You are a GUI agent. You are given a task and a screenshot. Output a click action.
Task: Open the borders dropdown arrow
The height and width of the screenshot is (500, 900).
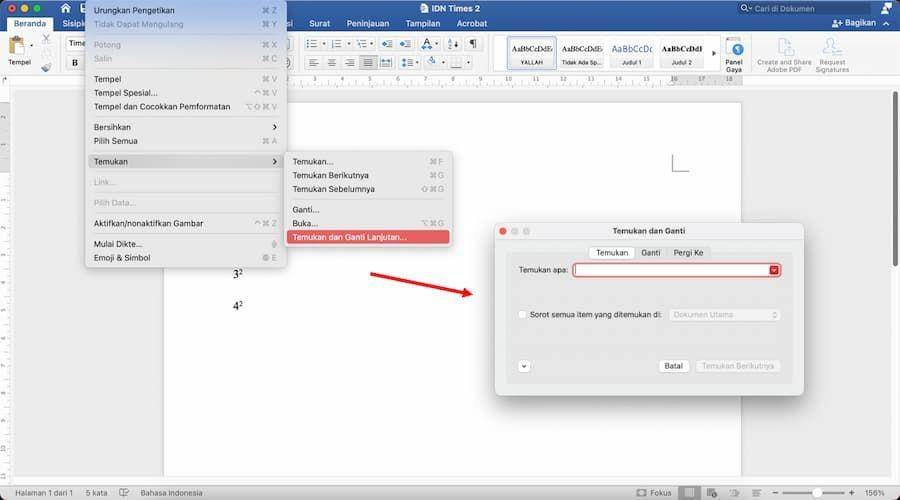[x=468, y=63]
